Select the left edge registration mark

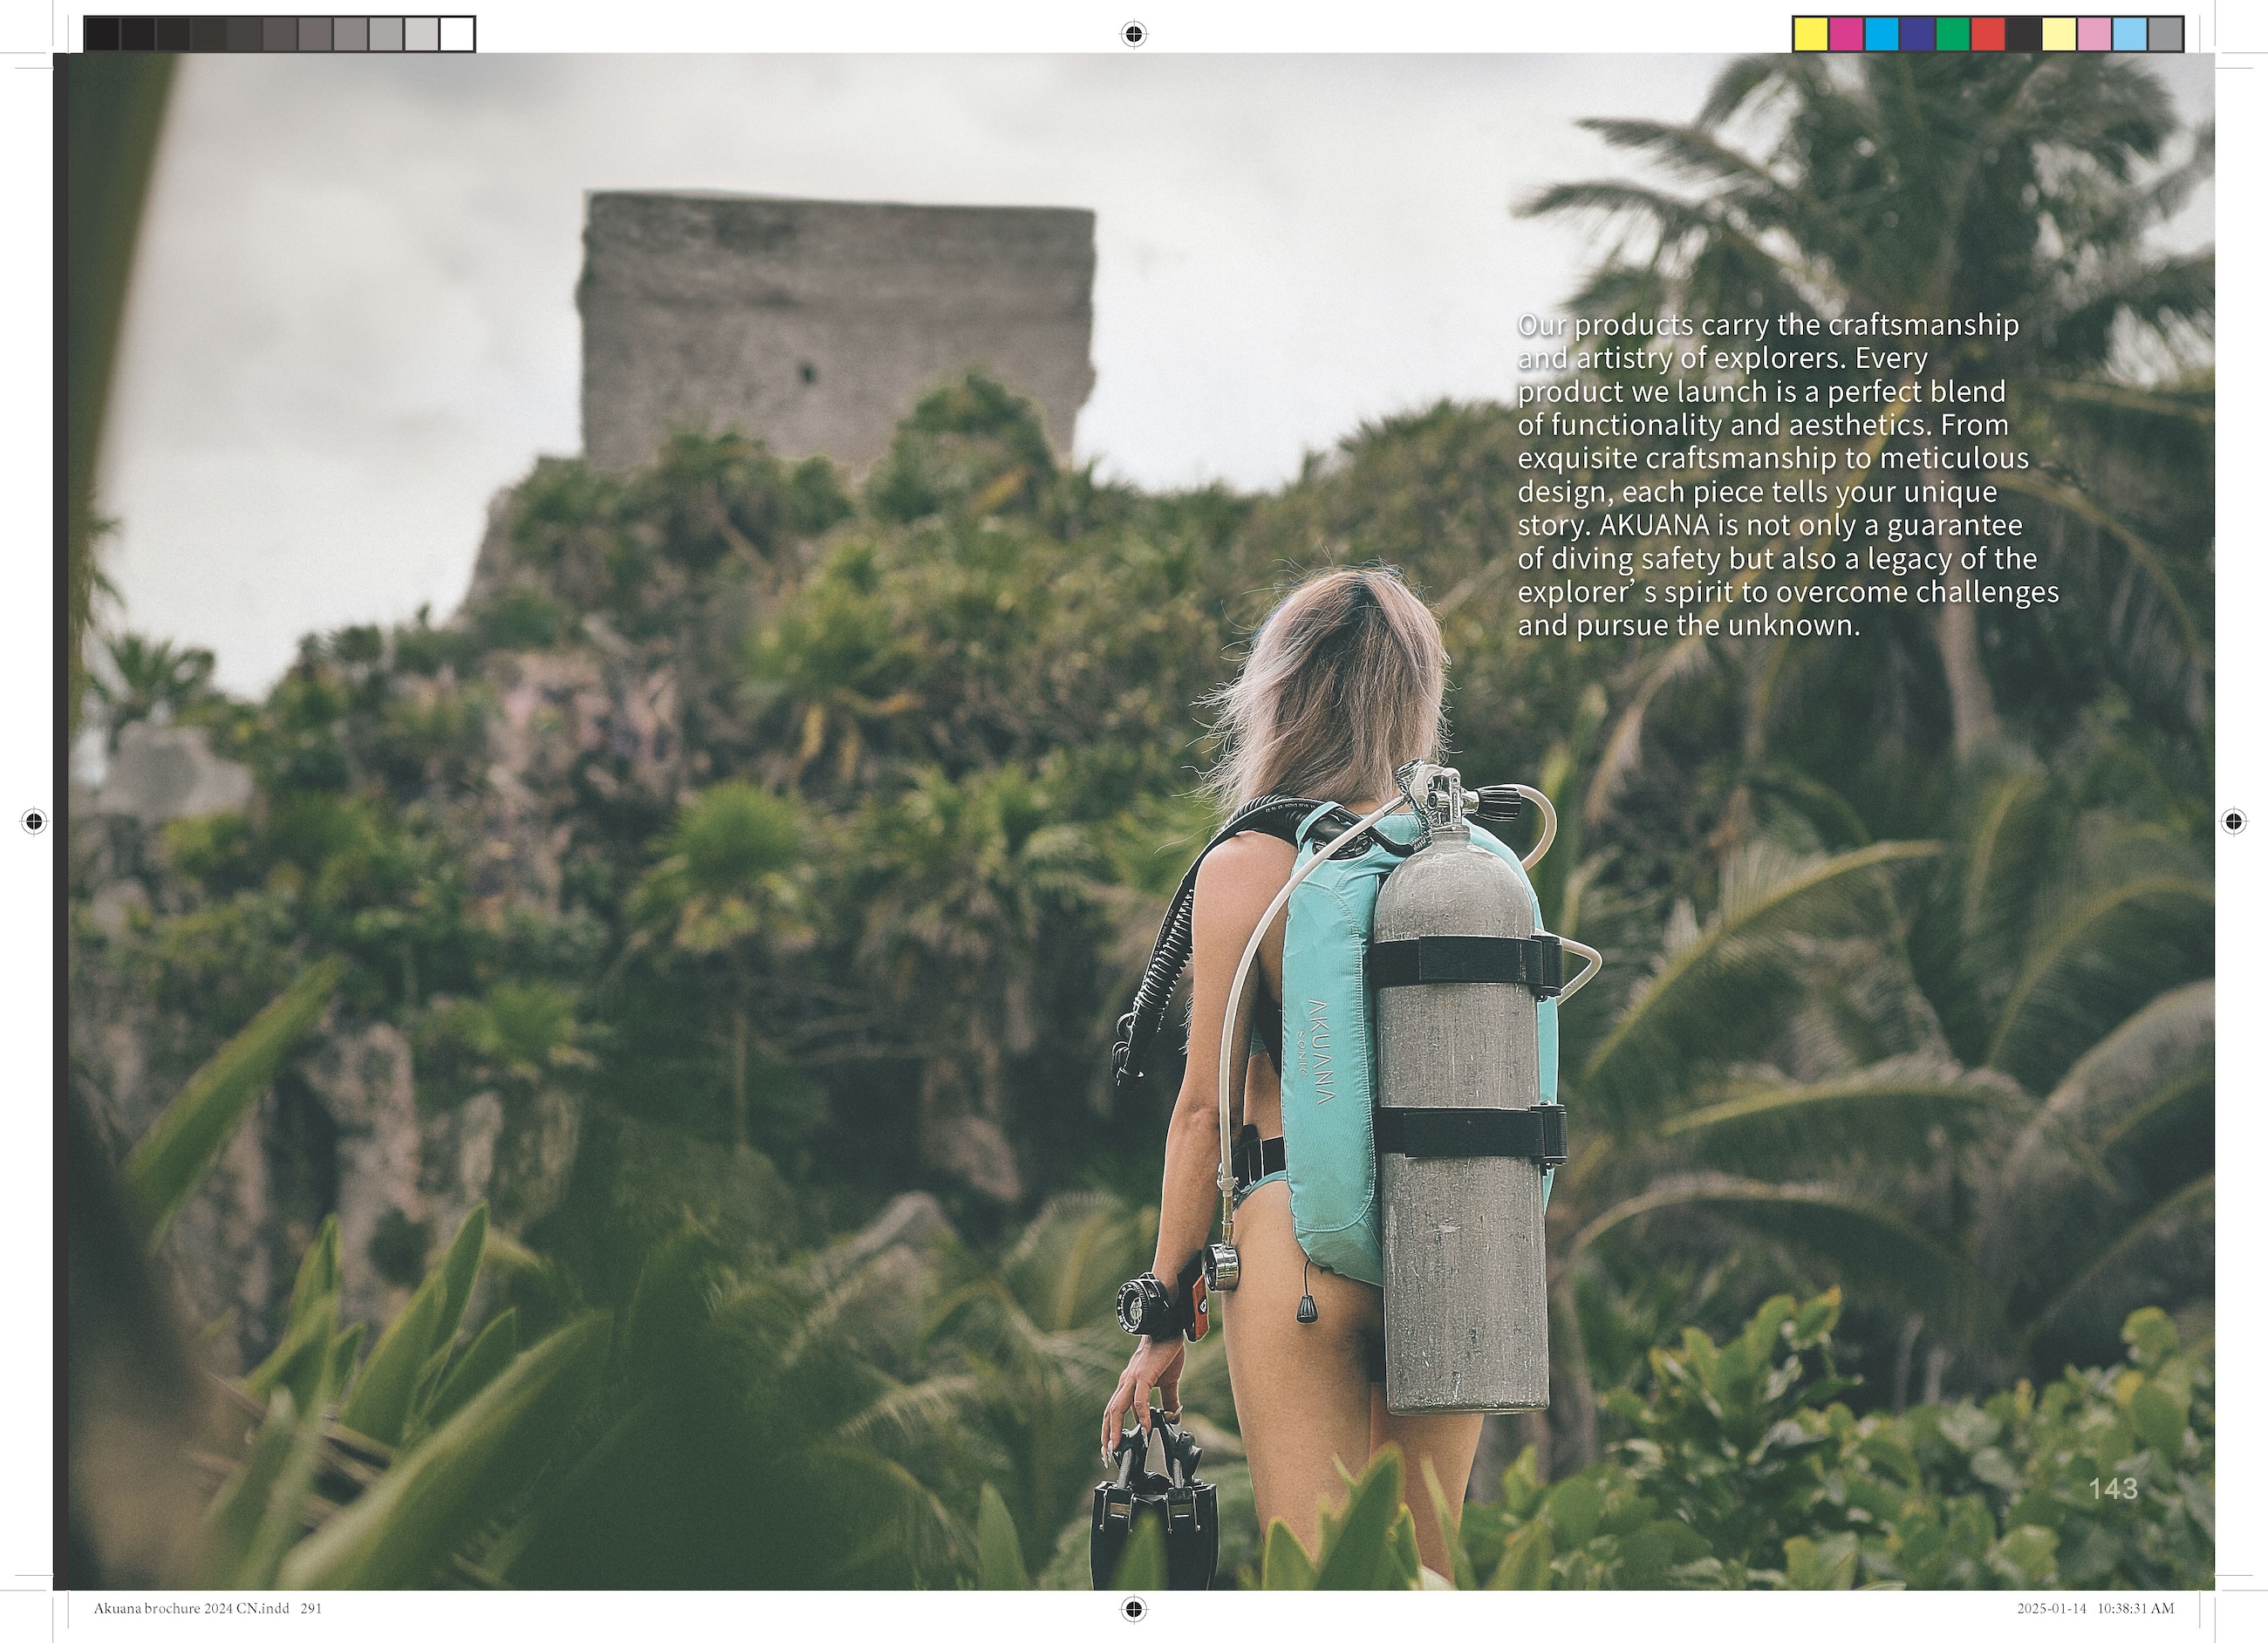tap(33, 822)
